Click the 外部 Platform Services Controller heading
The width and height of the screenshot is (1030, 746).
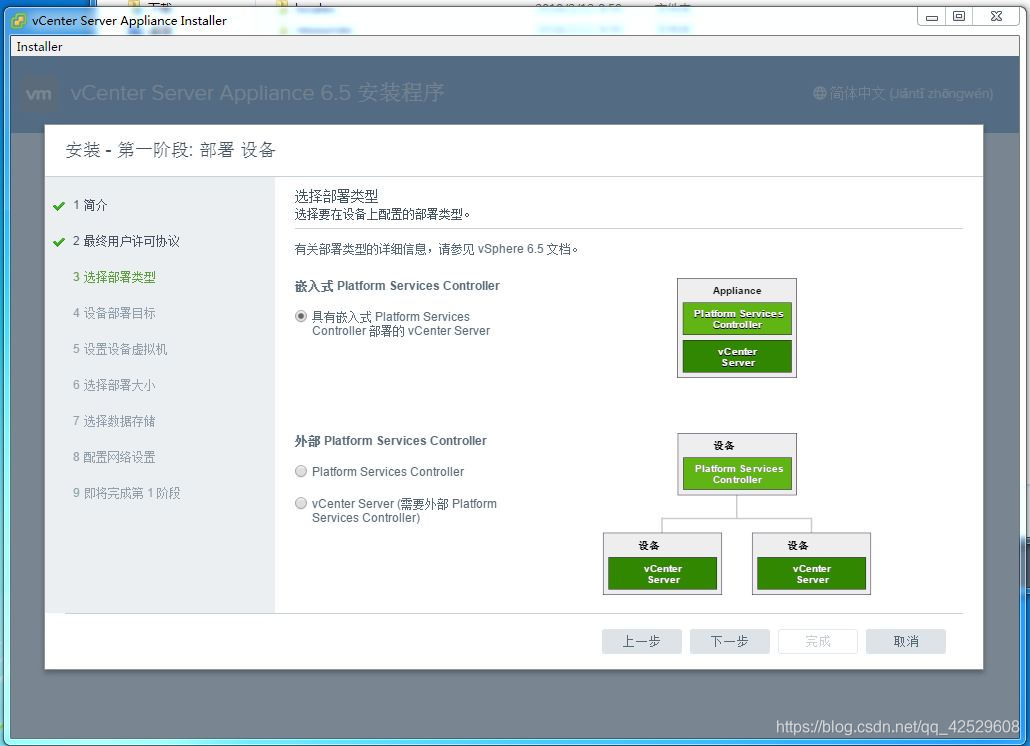tap(391, 441)
